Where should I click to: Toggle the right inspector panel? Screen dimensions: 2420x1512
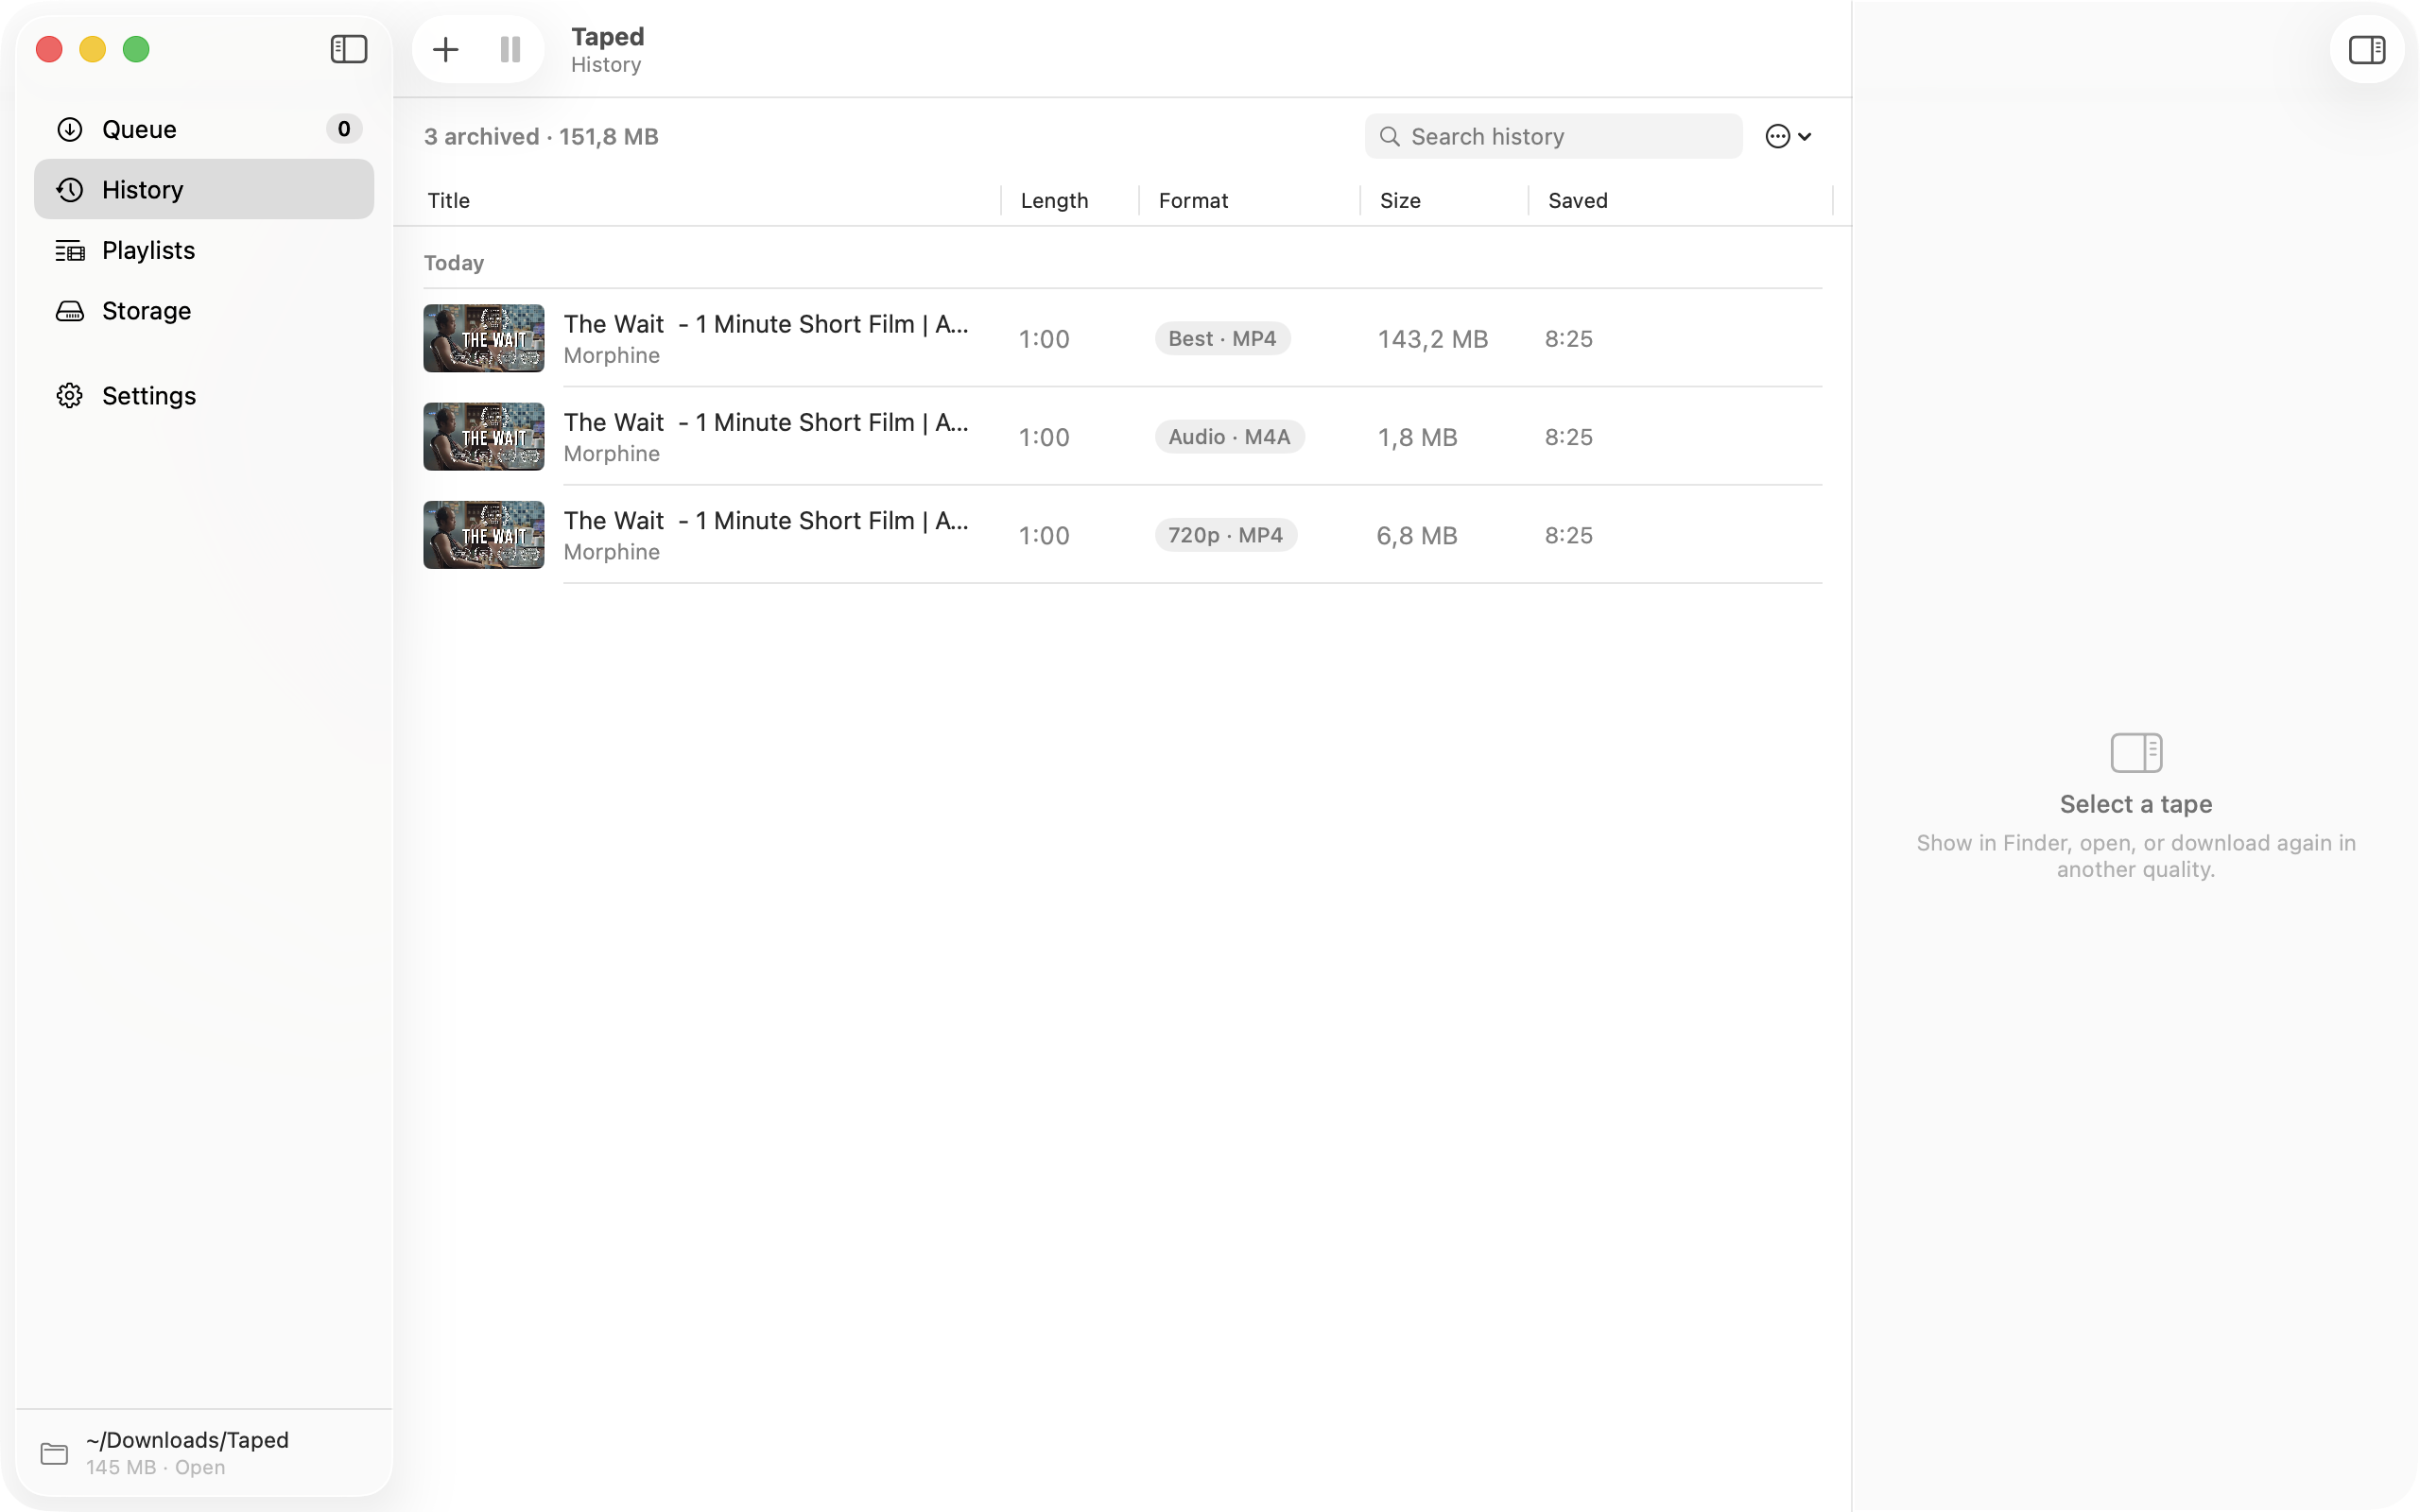[x=2366, y=49]
